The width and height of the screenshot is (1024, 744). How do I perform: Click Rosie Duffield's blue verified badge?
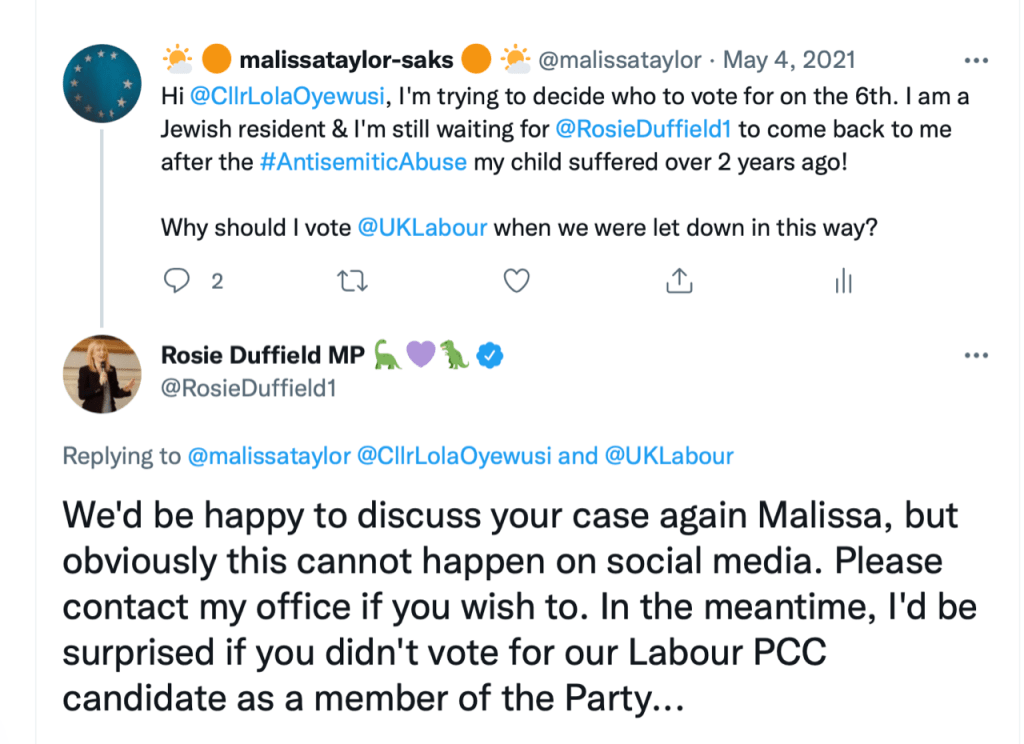tap(489, 354)
